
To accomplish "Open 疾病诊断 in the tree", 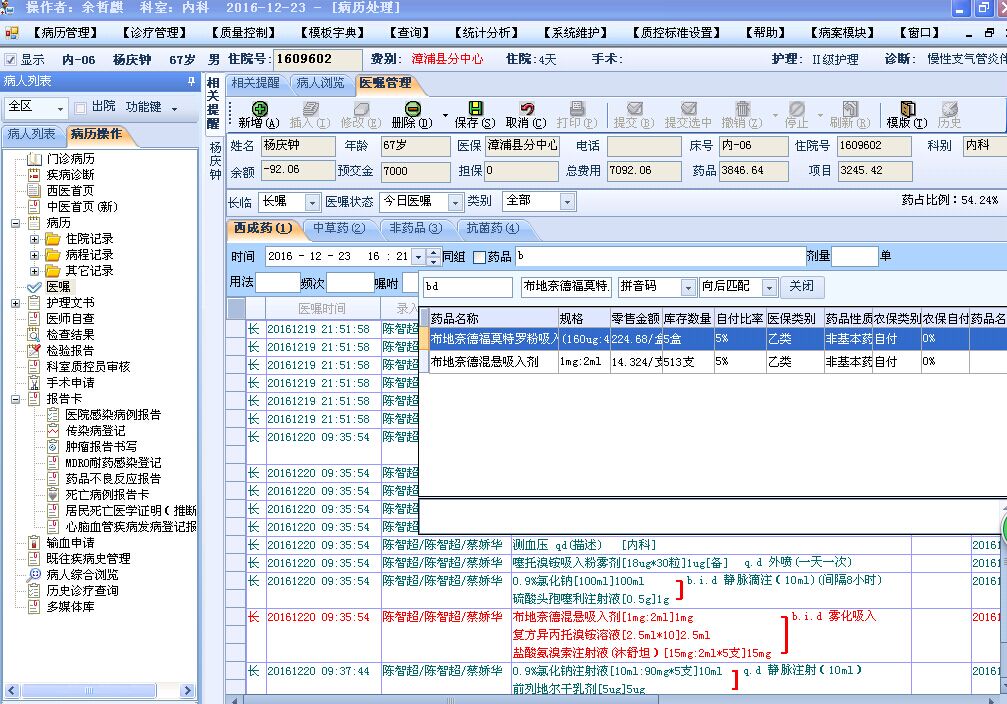I will 71,175.
